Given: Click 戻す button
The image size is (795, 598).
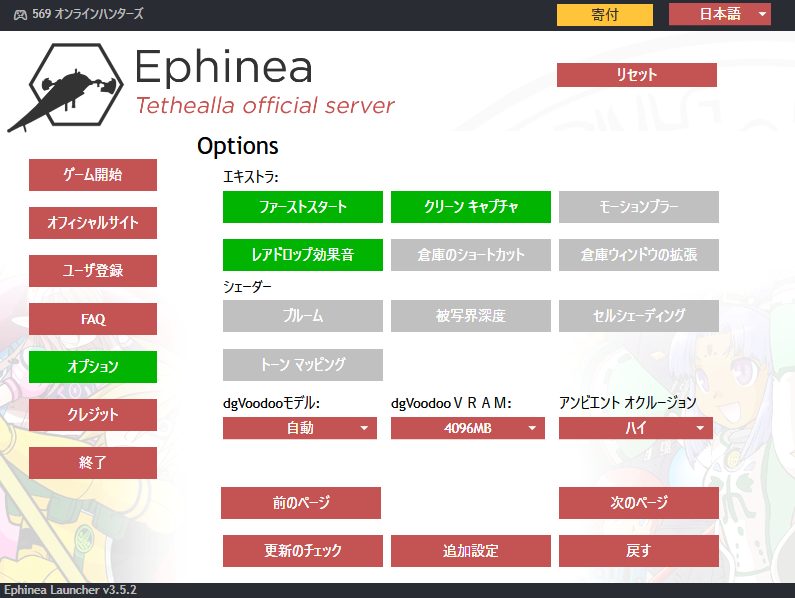Looking at the screenshot, I should click(639, 551).
